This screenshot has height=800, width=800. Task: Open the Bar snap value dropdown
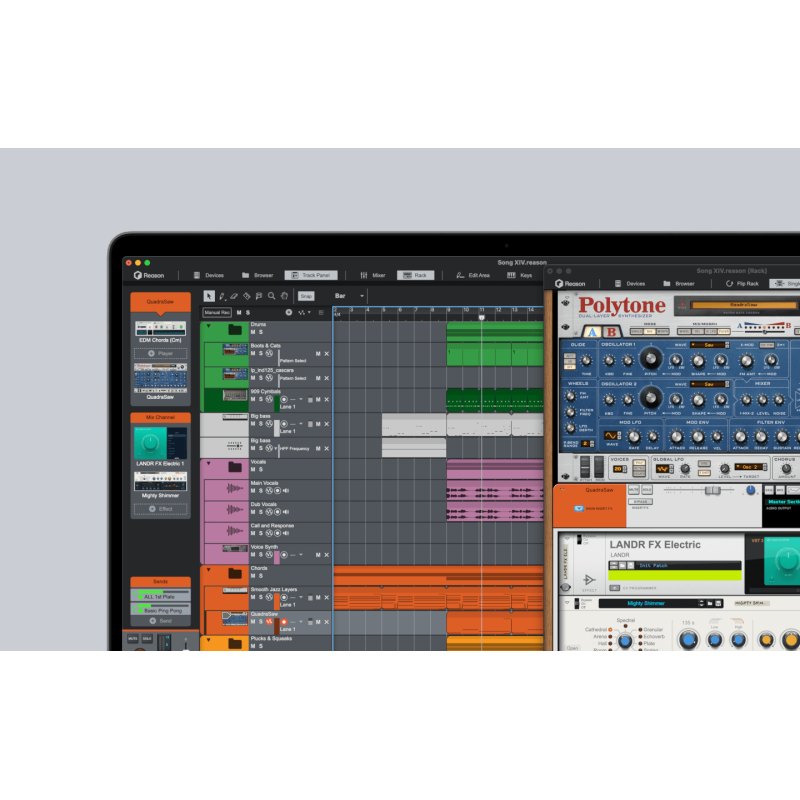pyautogui.click(x=349, y=296)
